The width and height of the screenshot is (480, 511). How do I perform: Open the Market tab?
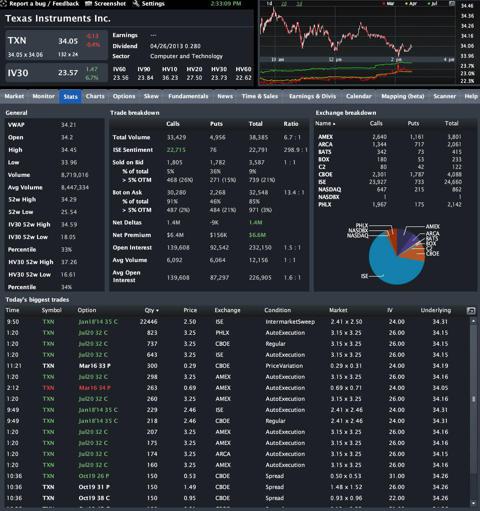(14, 96)
